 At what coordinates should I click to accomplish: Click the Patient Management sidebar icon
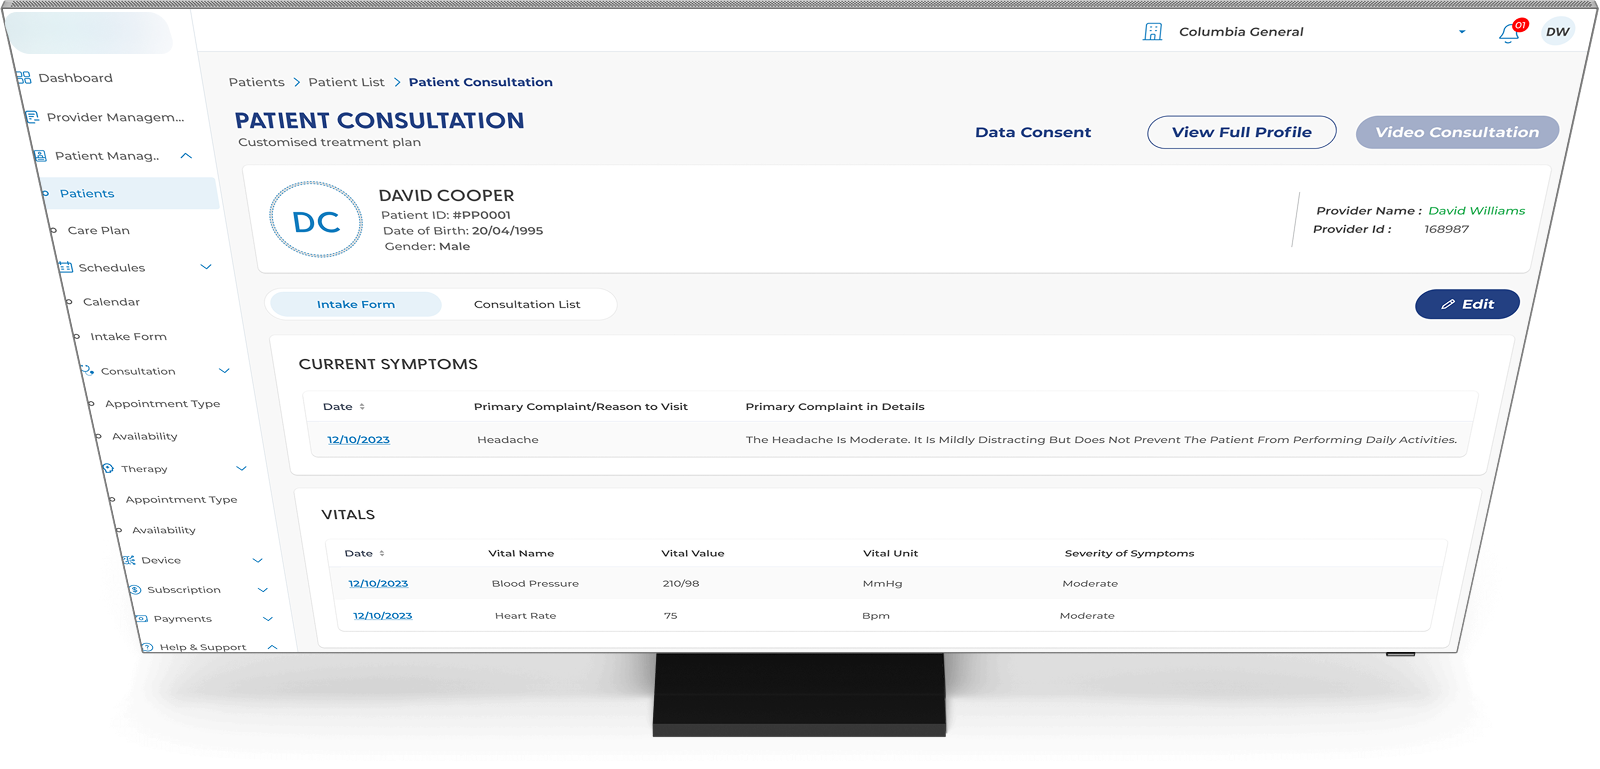pos(40,156)
